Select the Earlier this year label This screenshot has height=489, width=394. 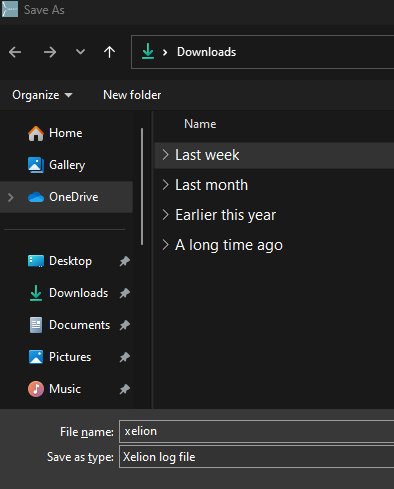coord(225,215)
